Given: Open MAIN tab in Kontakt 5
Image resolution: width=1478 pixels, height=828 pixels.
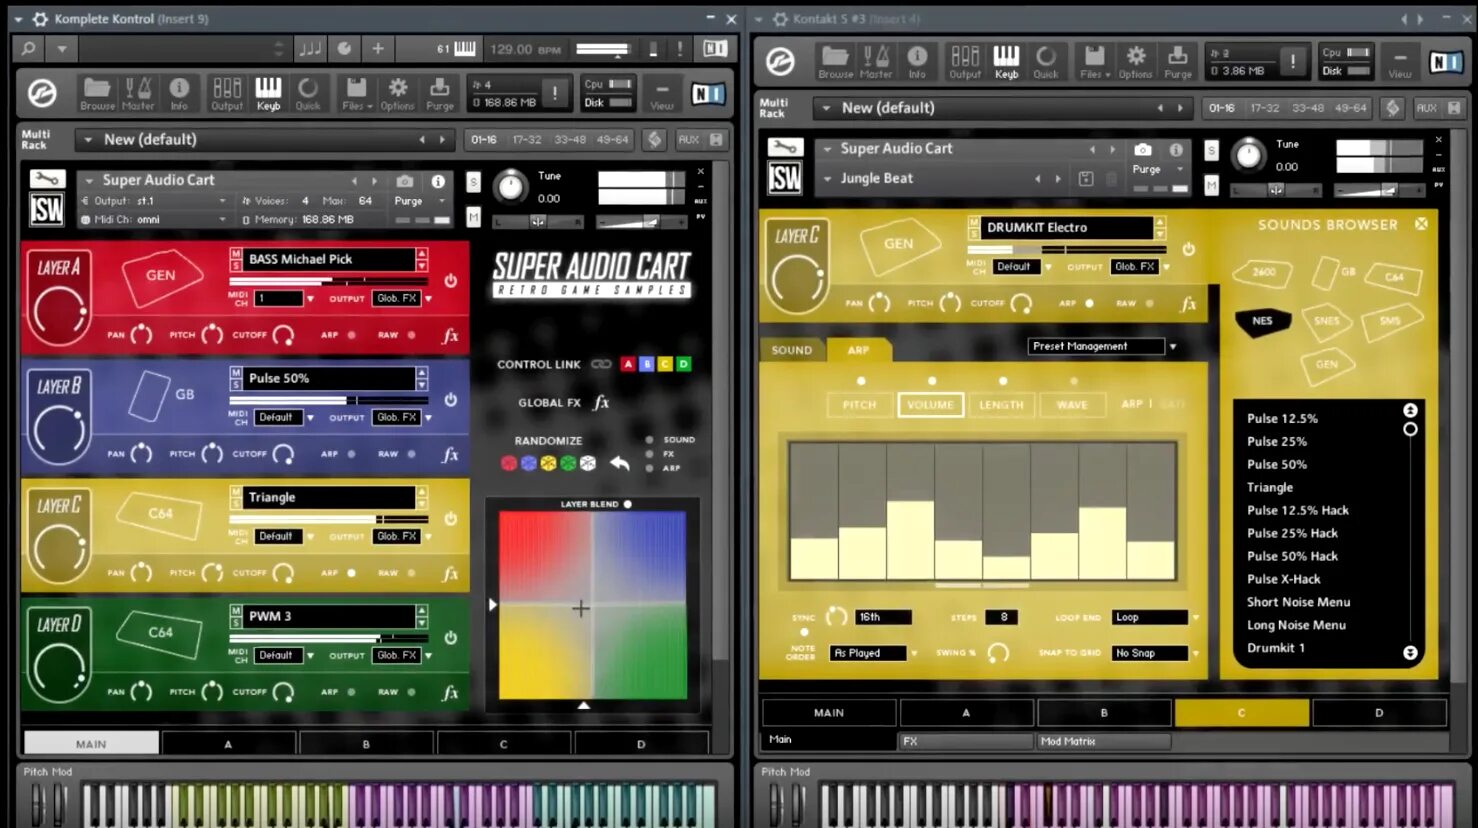Looking at the screenshot, I should click(829, 713).
